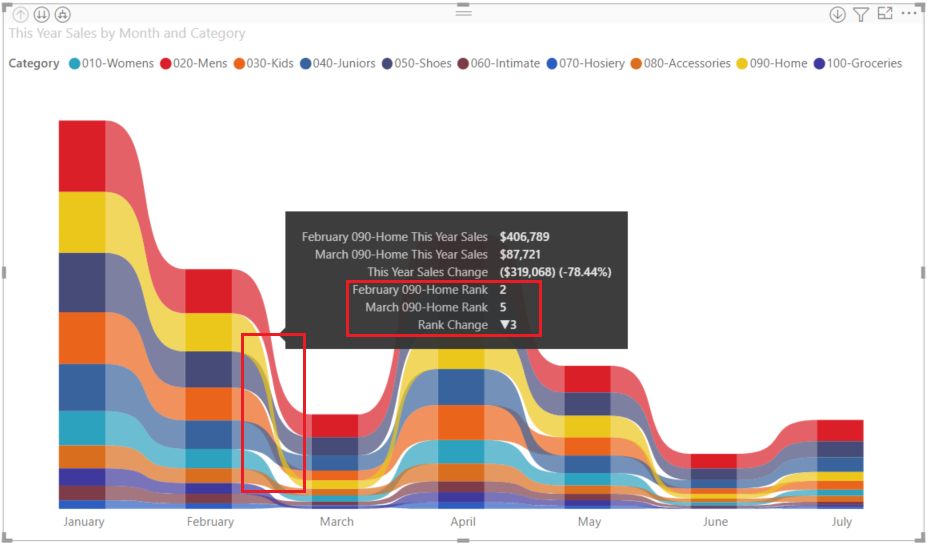Grab the visual's top drag handle
The width and height of the screenshot is (928, 544).
[463, 12]
